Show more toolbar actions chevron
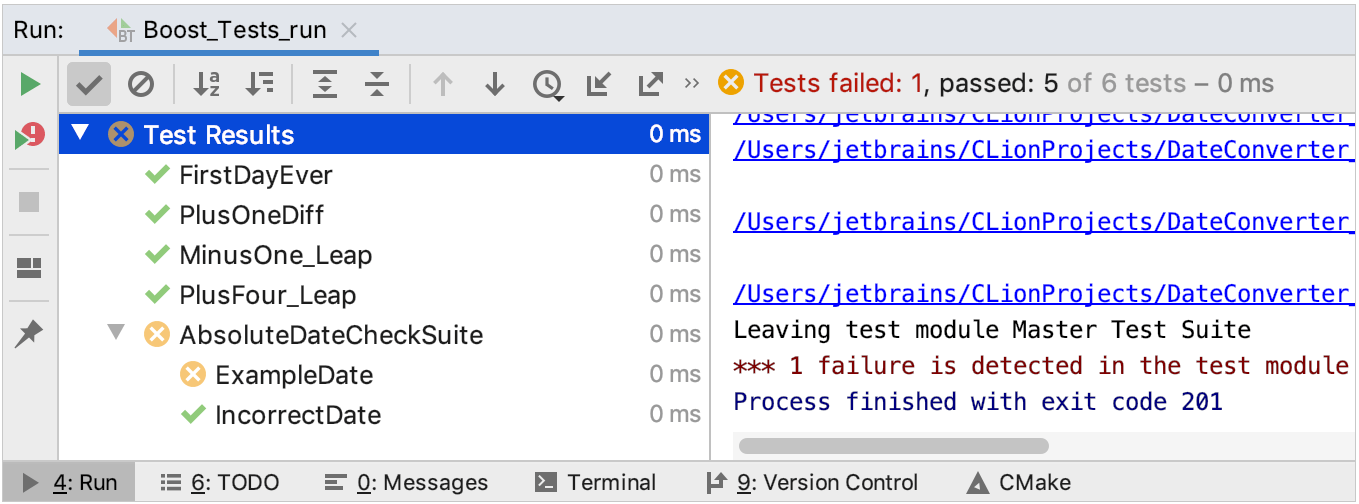1359x504 pixels. click(x=692, y=84)
